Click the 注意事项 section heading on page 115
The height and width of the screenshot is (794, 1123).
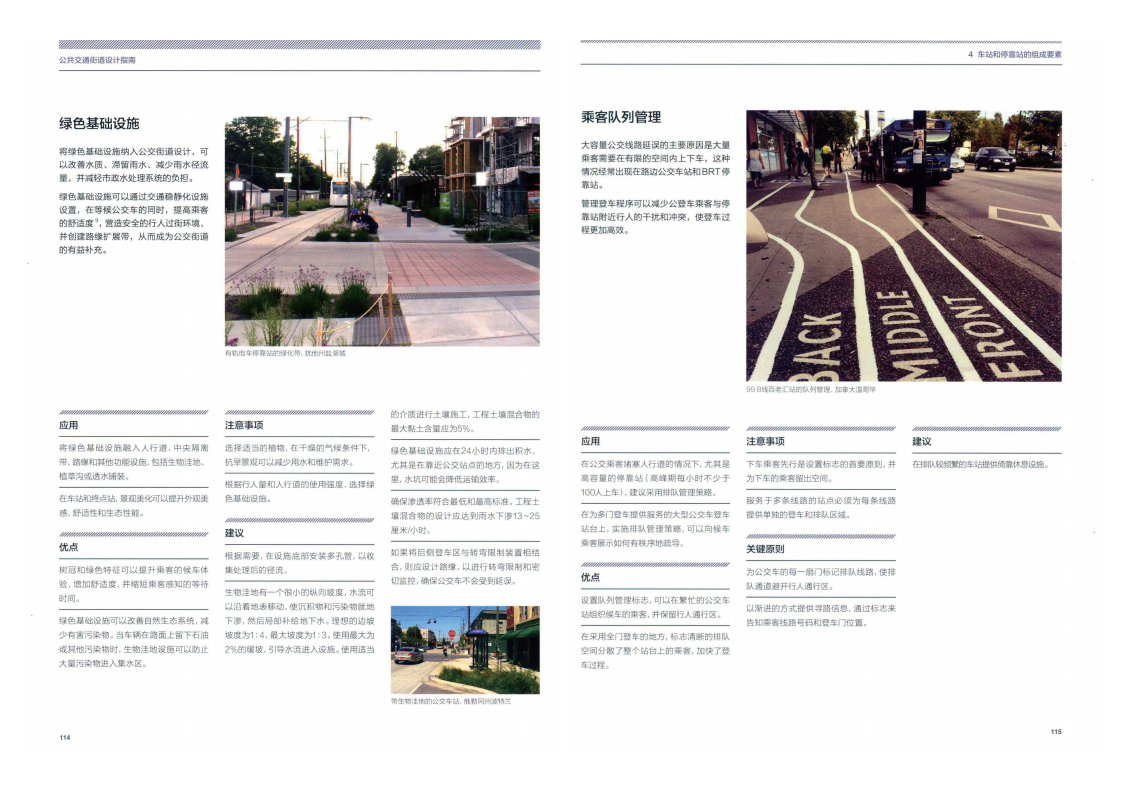[x=765, y=441]
